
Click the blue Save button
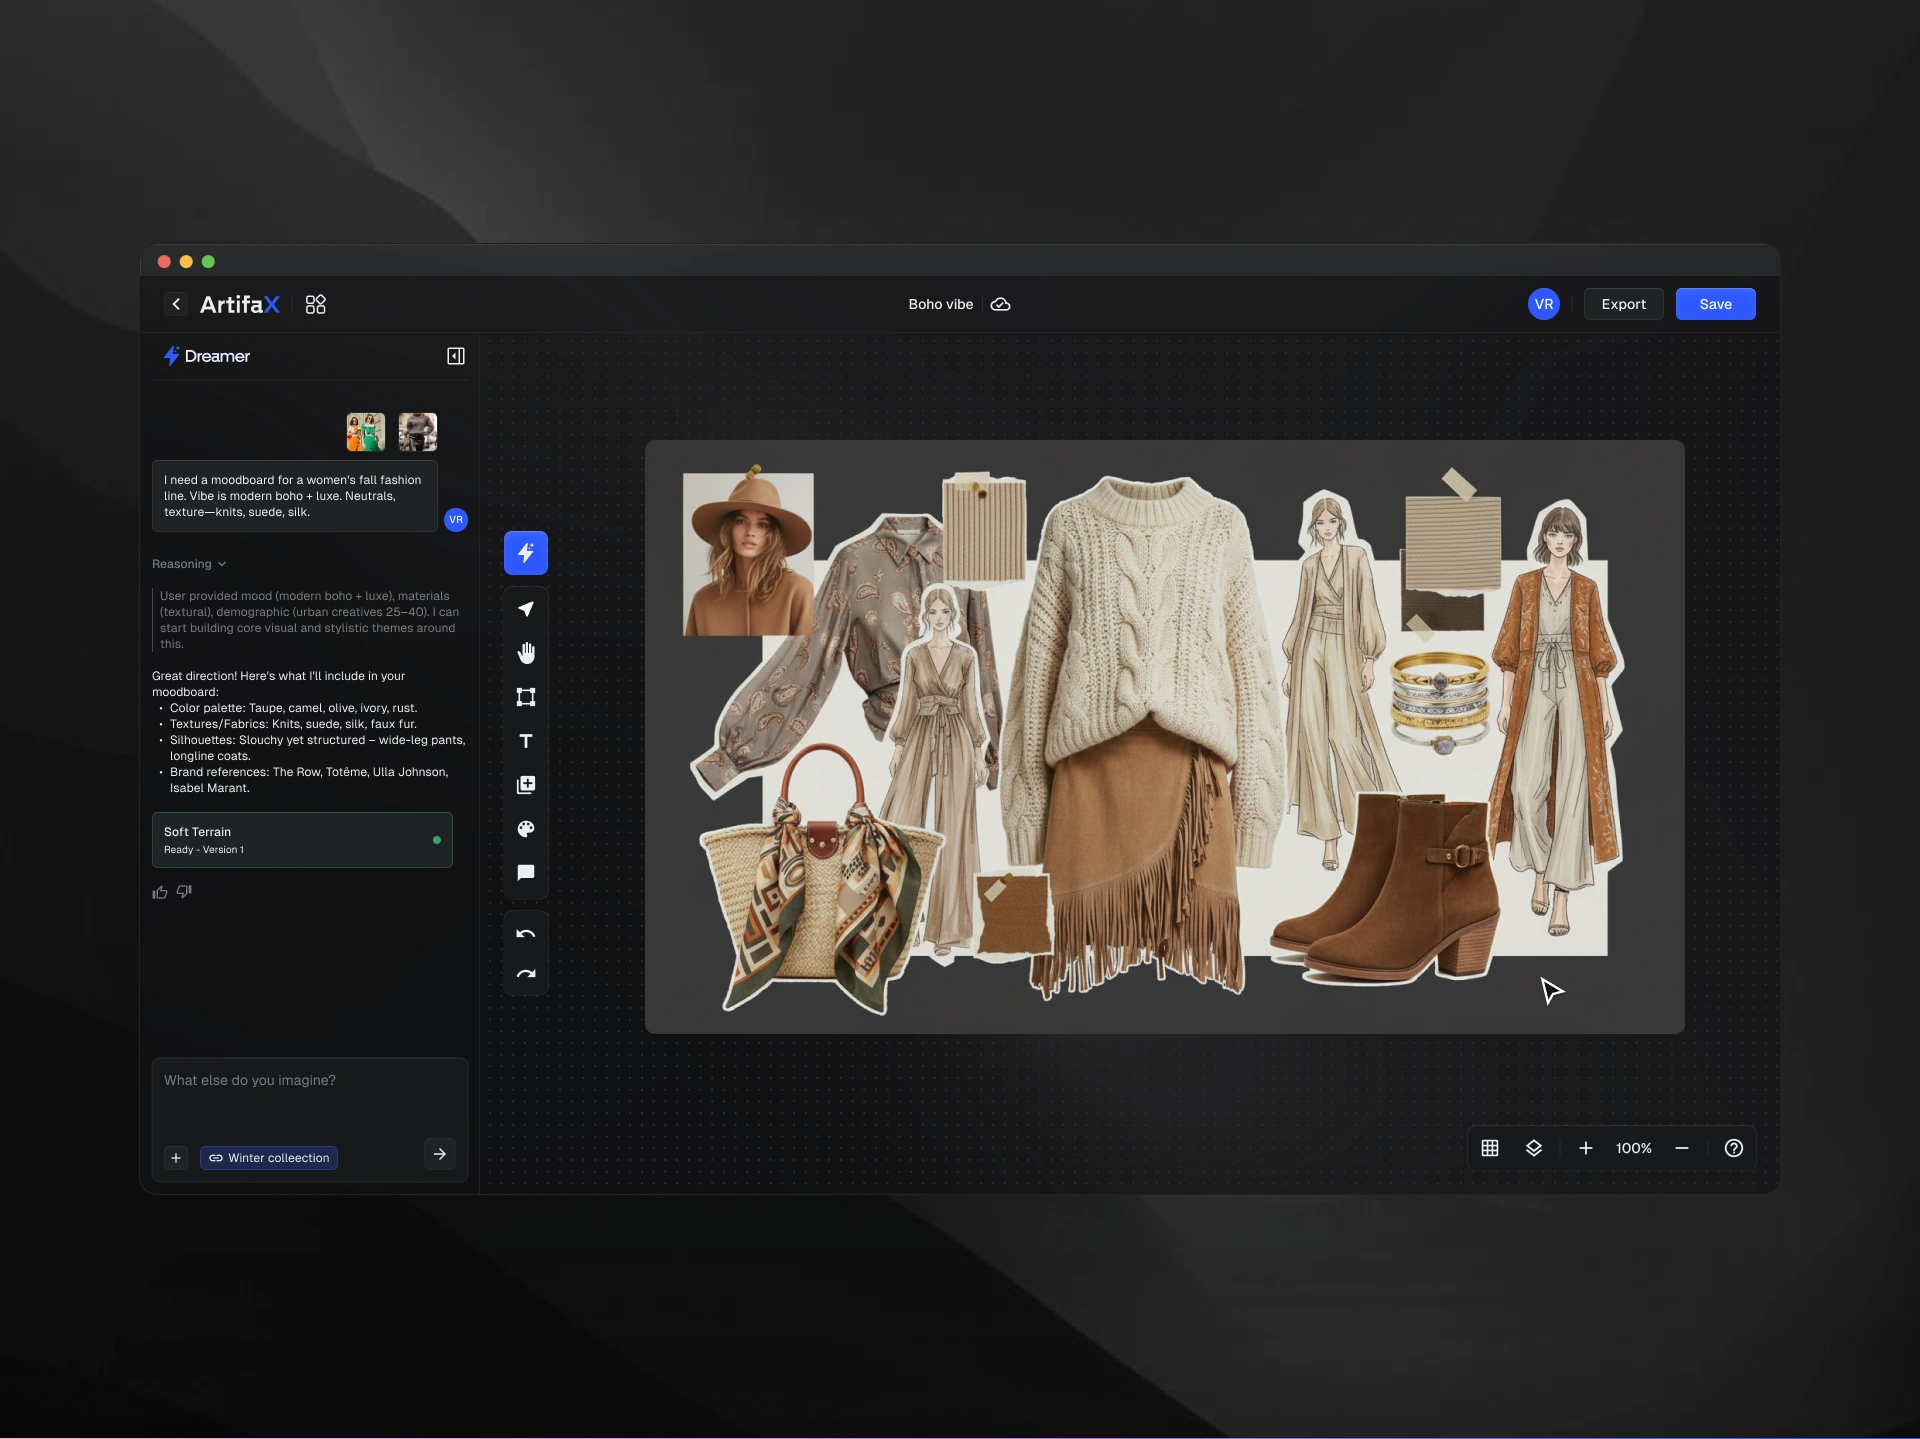coord(1714,304)
